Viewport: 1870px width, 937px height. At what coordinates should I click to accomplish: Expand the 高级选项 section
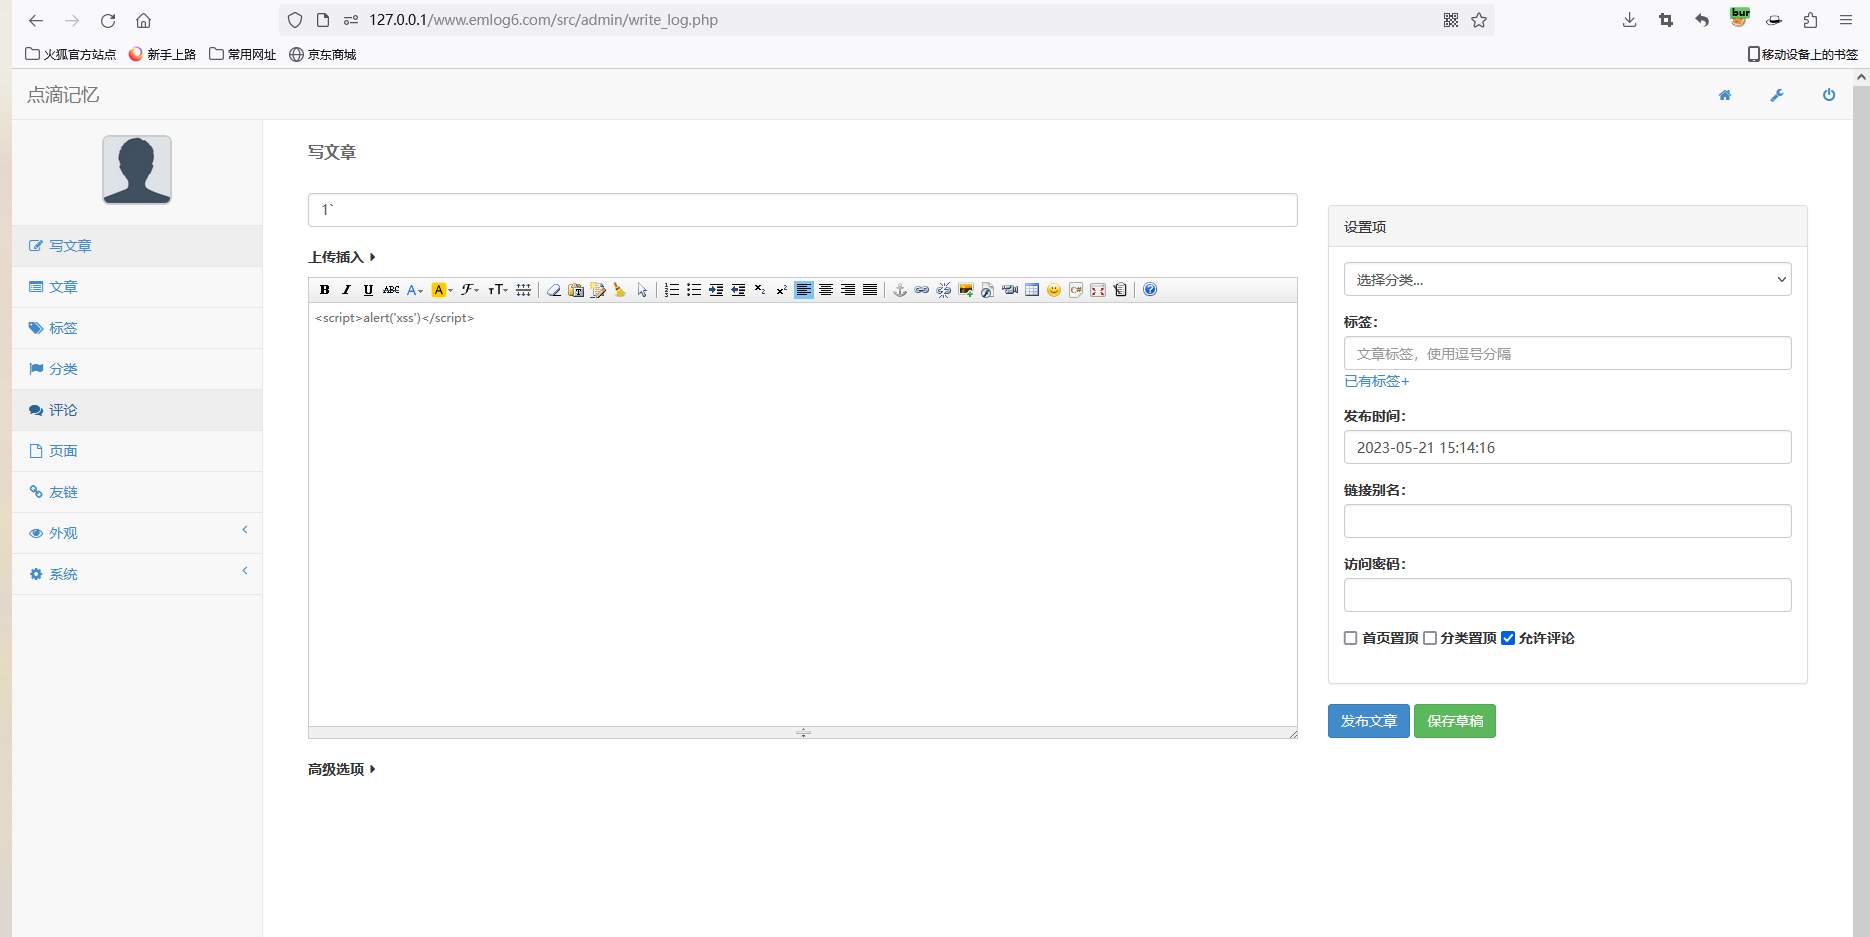coord(342,769)
